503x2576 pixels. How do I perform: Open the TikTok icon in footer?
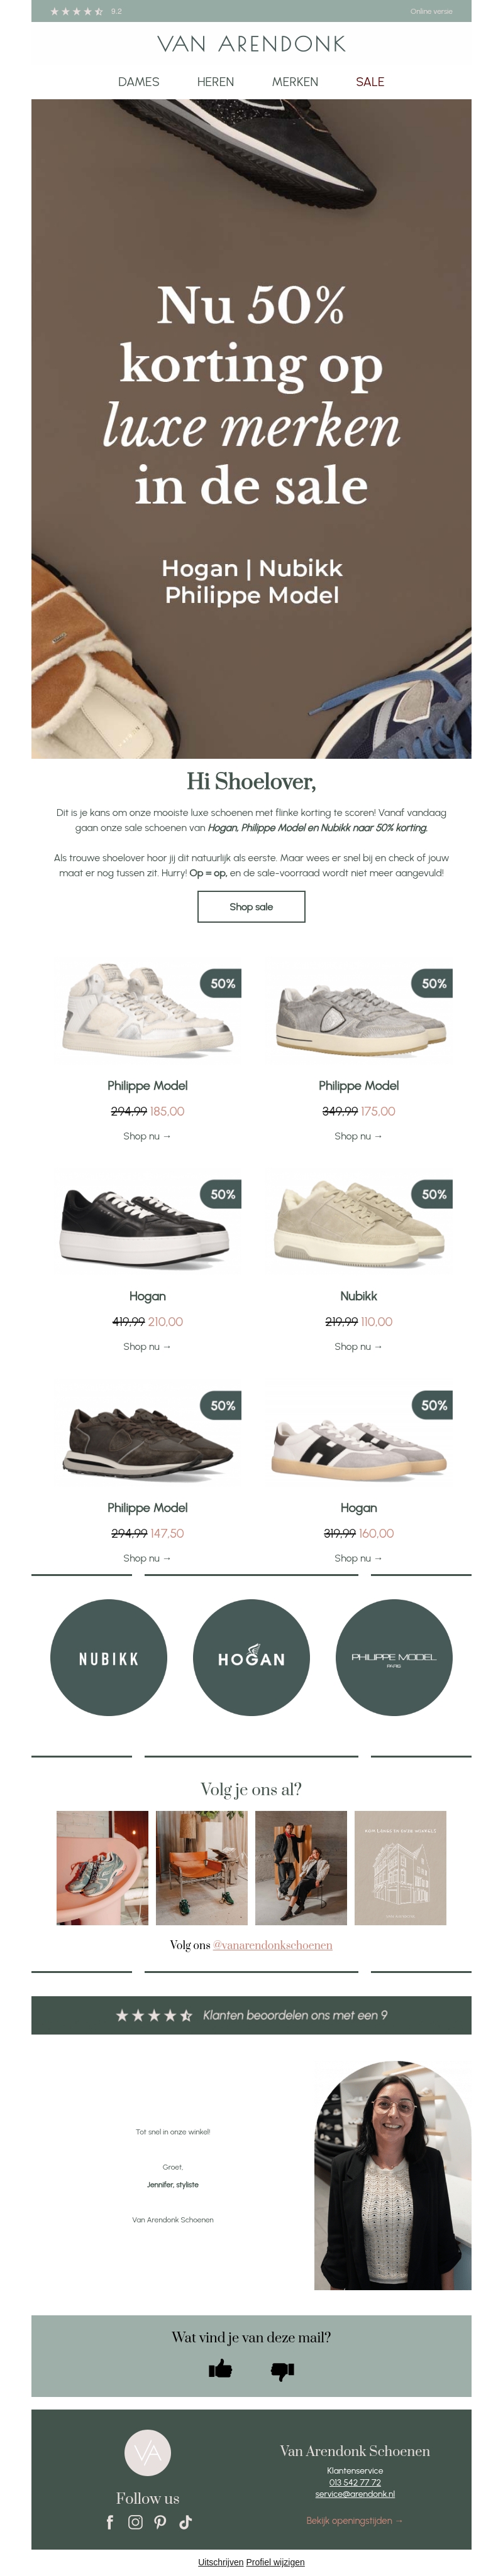(185, 2522)
